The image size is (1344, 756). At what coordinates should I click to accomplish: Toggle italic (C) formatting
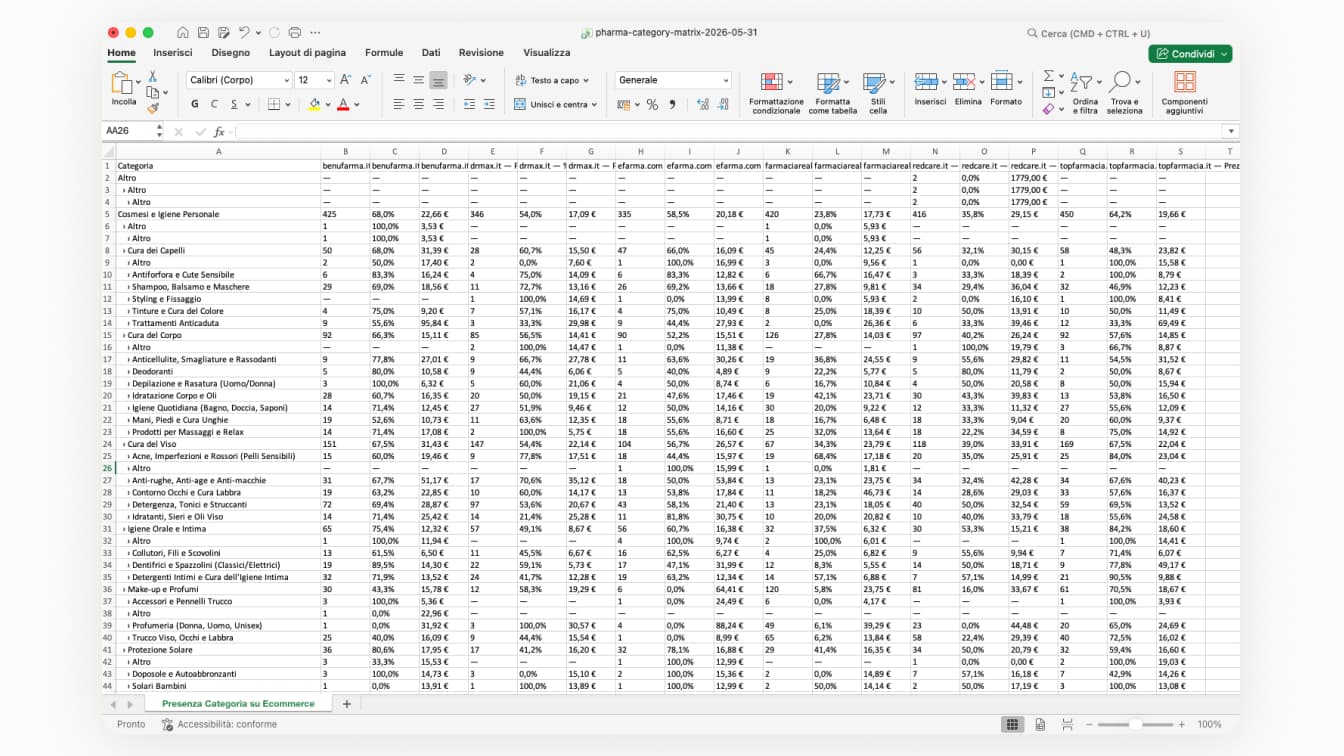pos(214,104)
